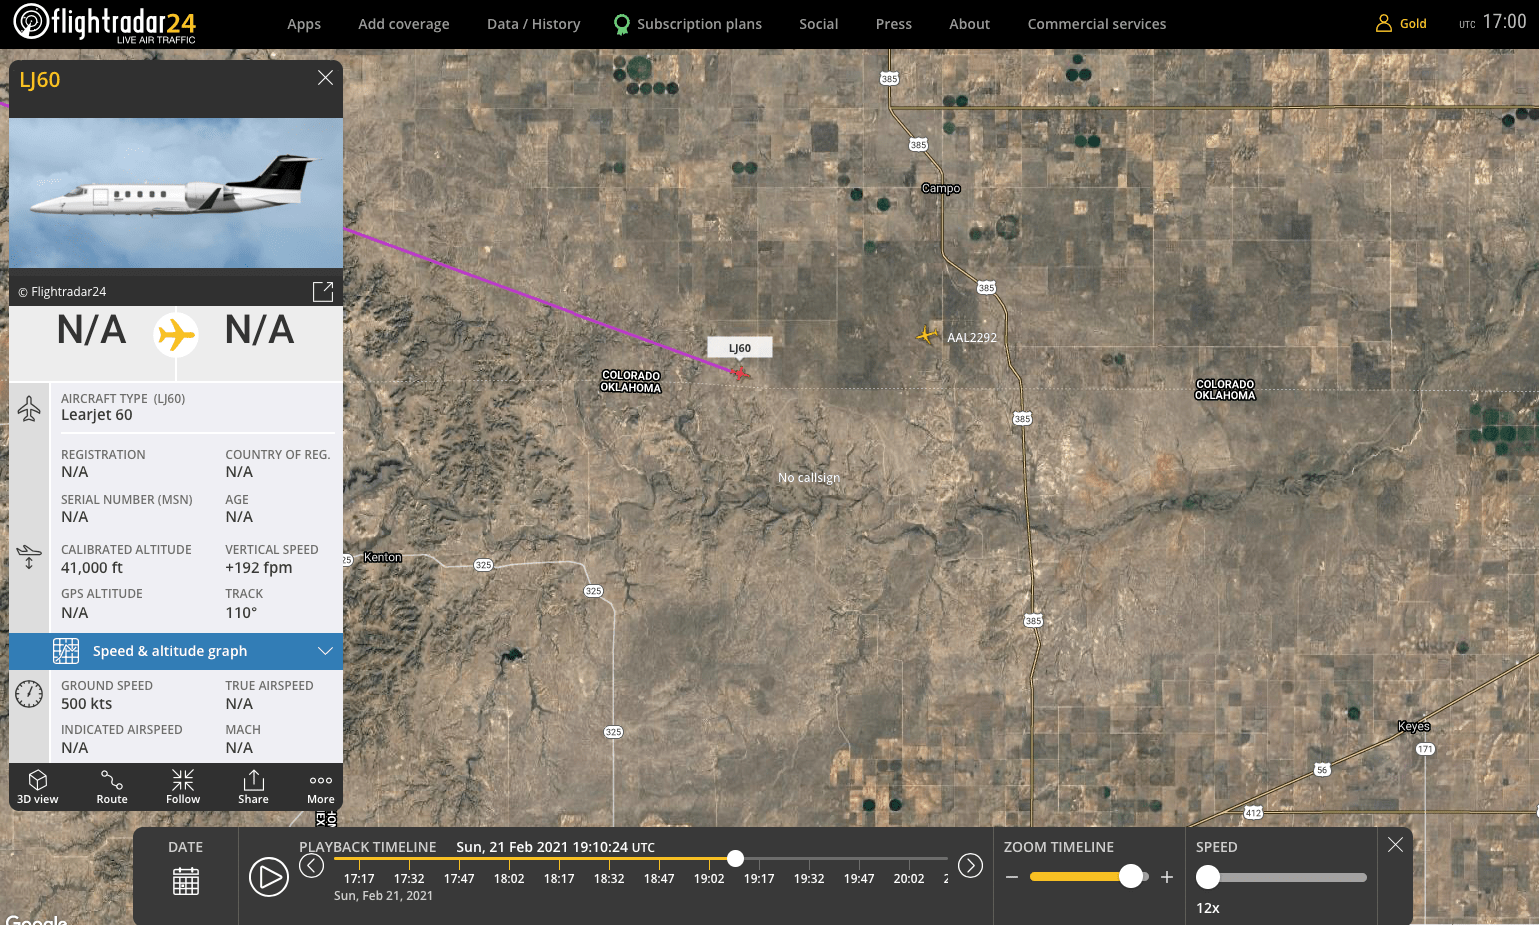This screenshot has height=925, width=1539.
Task: Select the AAL2292 aircraft on map
Action: click(x=927, y=336)
